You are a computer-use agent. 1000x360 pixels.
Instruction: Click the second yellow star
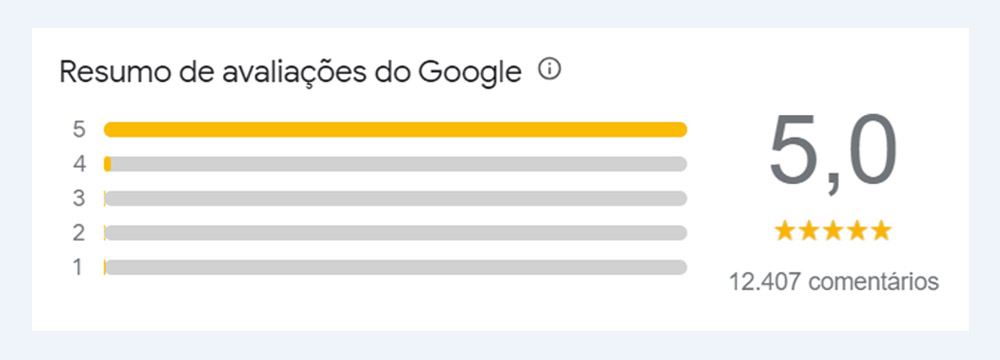point(809,231)
